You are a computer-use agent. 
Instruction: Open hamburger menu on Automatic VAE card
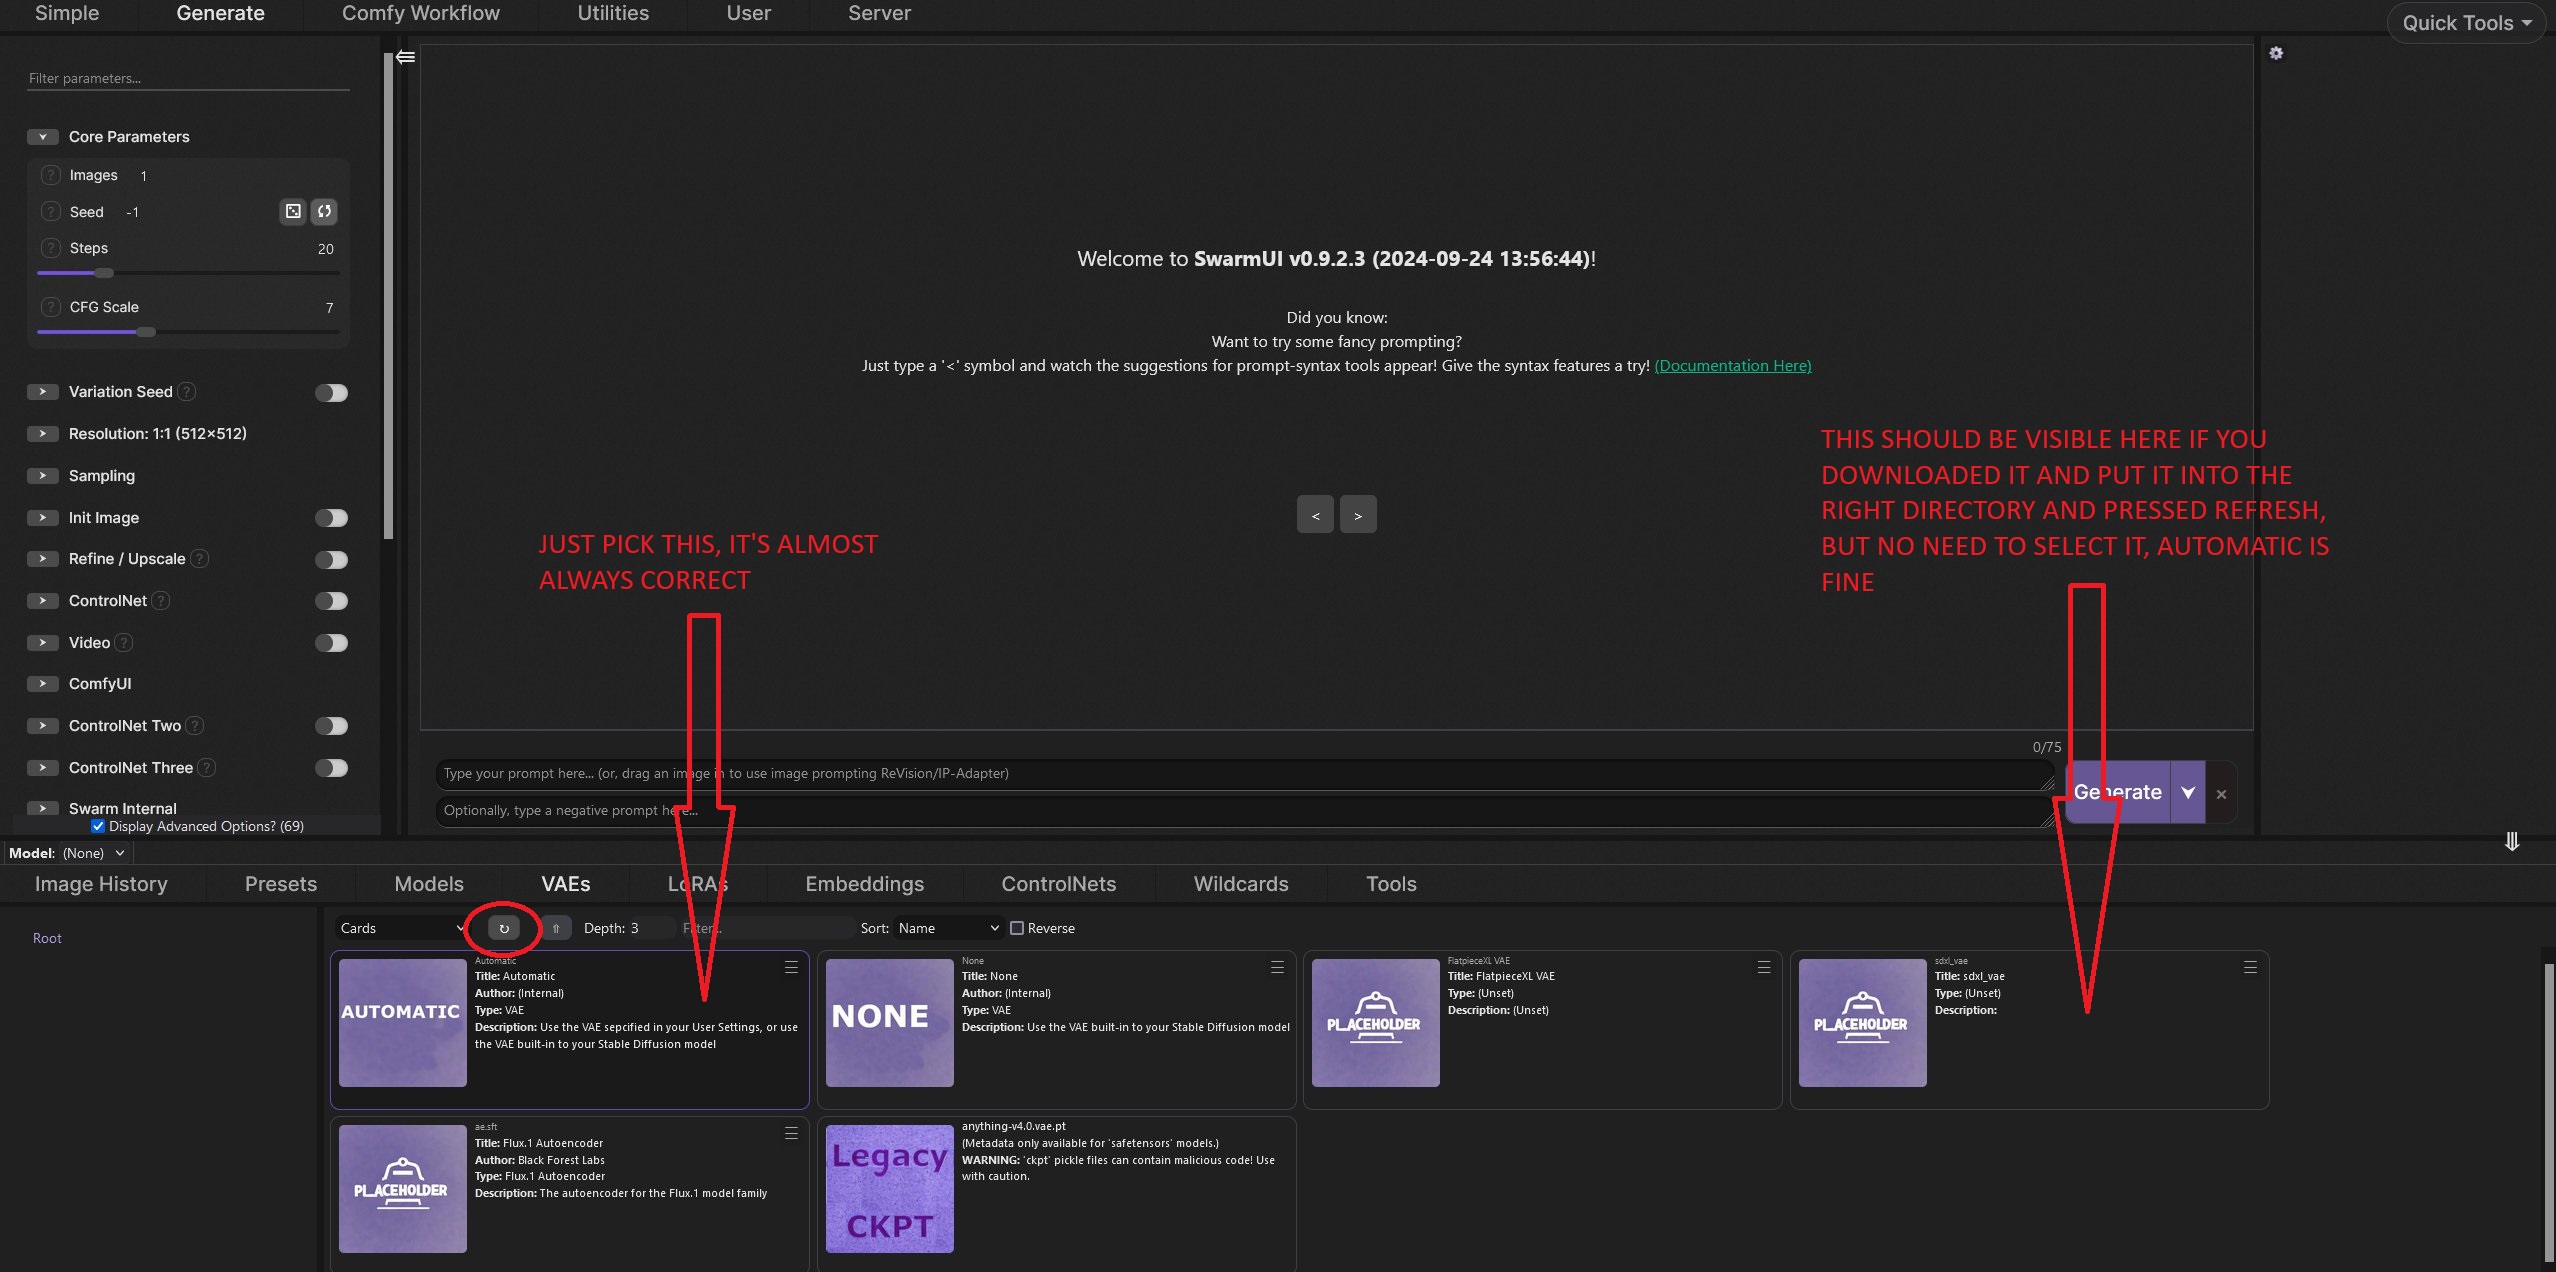point(791,967)
